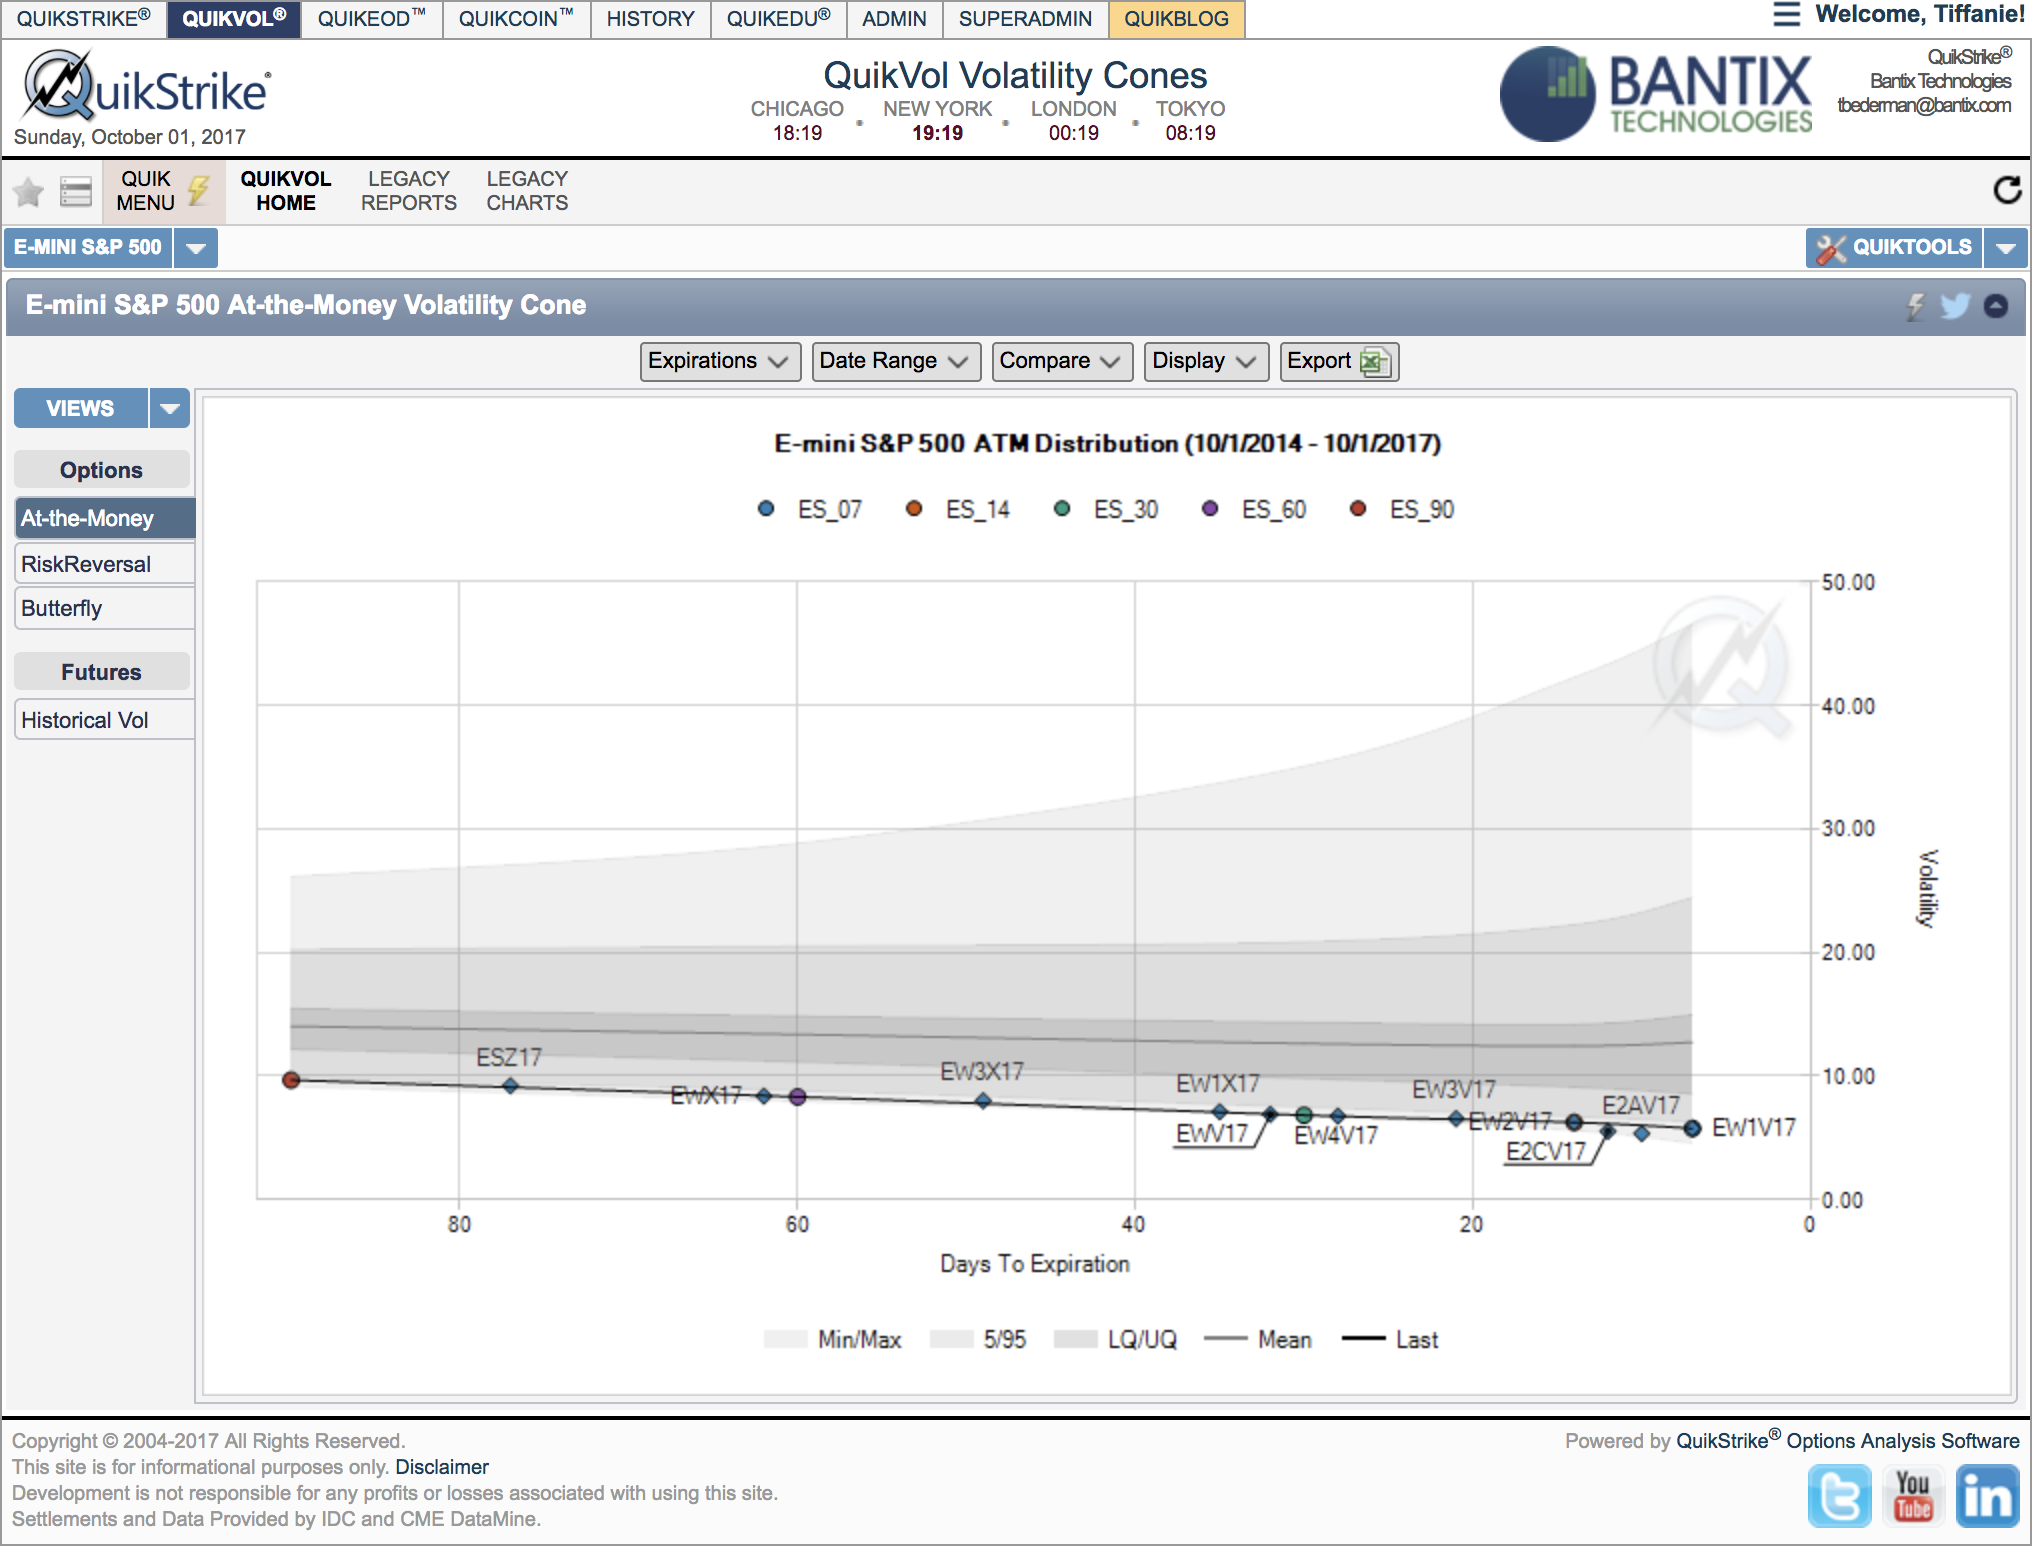Open the Expirations dropdown

tap(720, 361)
